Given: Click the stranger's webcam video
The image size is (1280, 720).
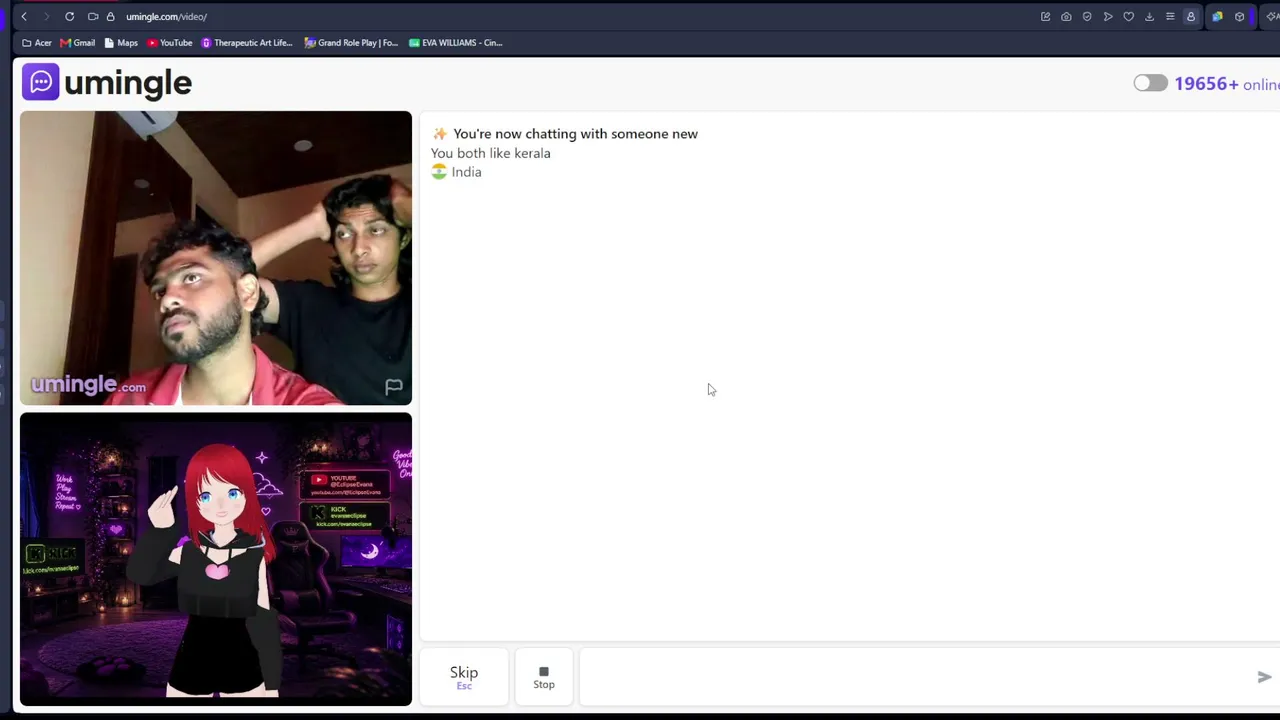Looking at the screenshot, I should [x=216, y=258].
